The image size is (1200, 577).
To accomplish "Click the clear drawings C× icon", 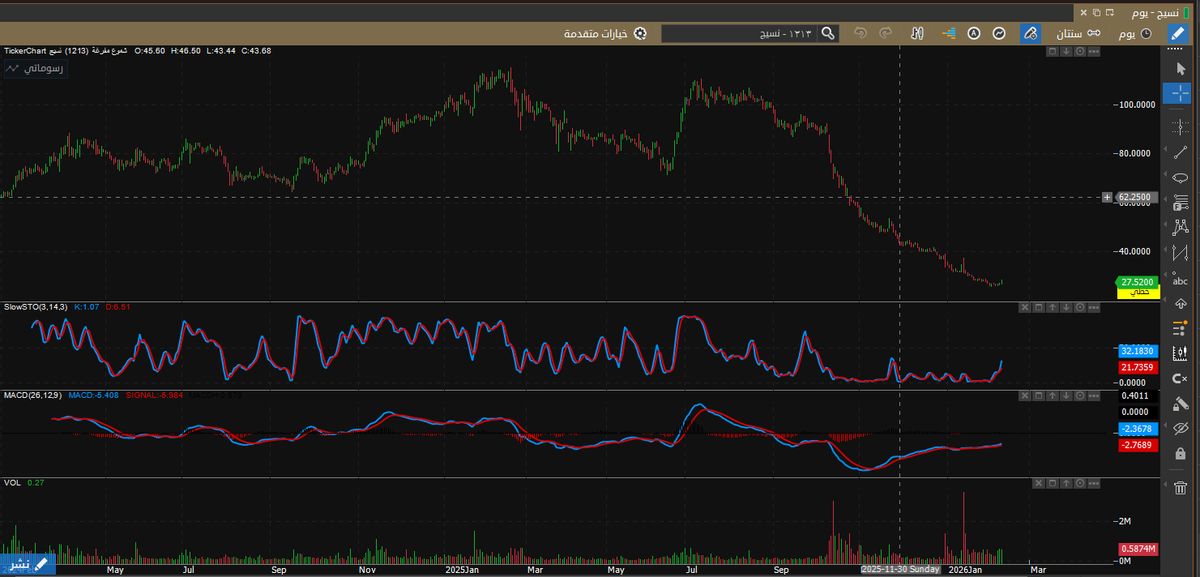I will point(1180,379).
